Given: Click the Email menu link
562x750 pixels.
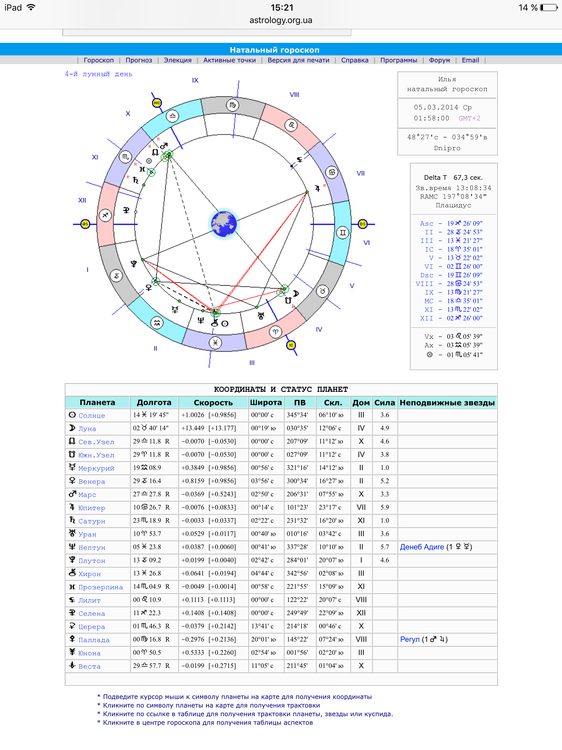Looking at the screenshot, I should [x=470, y=60].
